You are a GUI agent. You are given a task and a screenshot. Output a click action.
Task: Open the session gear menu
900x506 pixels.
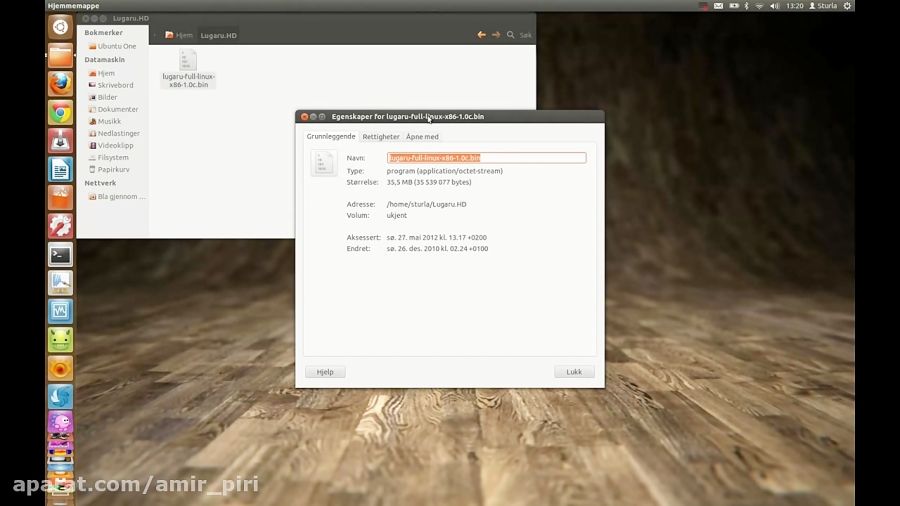pos(847,6)
